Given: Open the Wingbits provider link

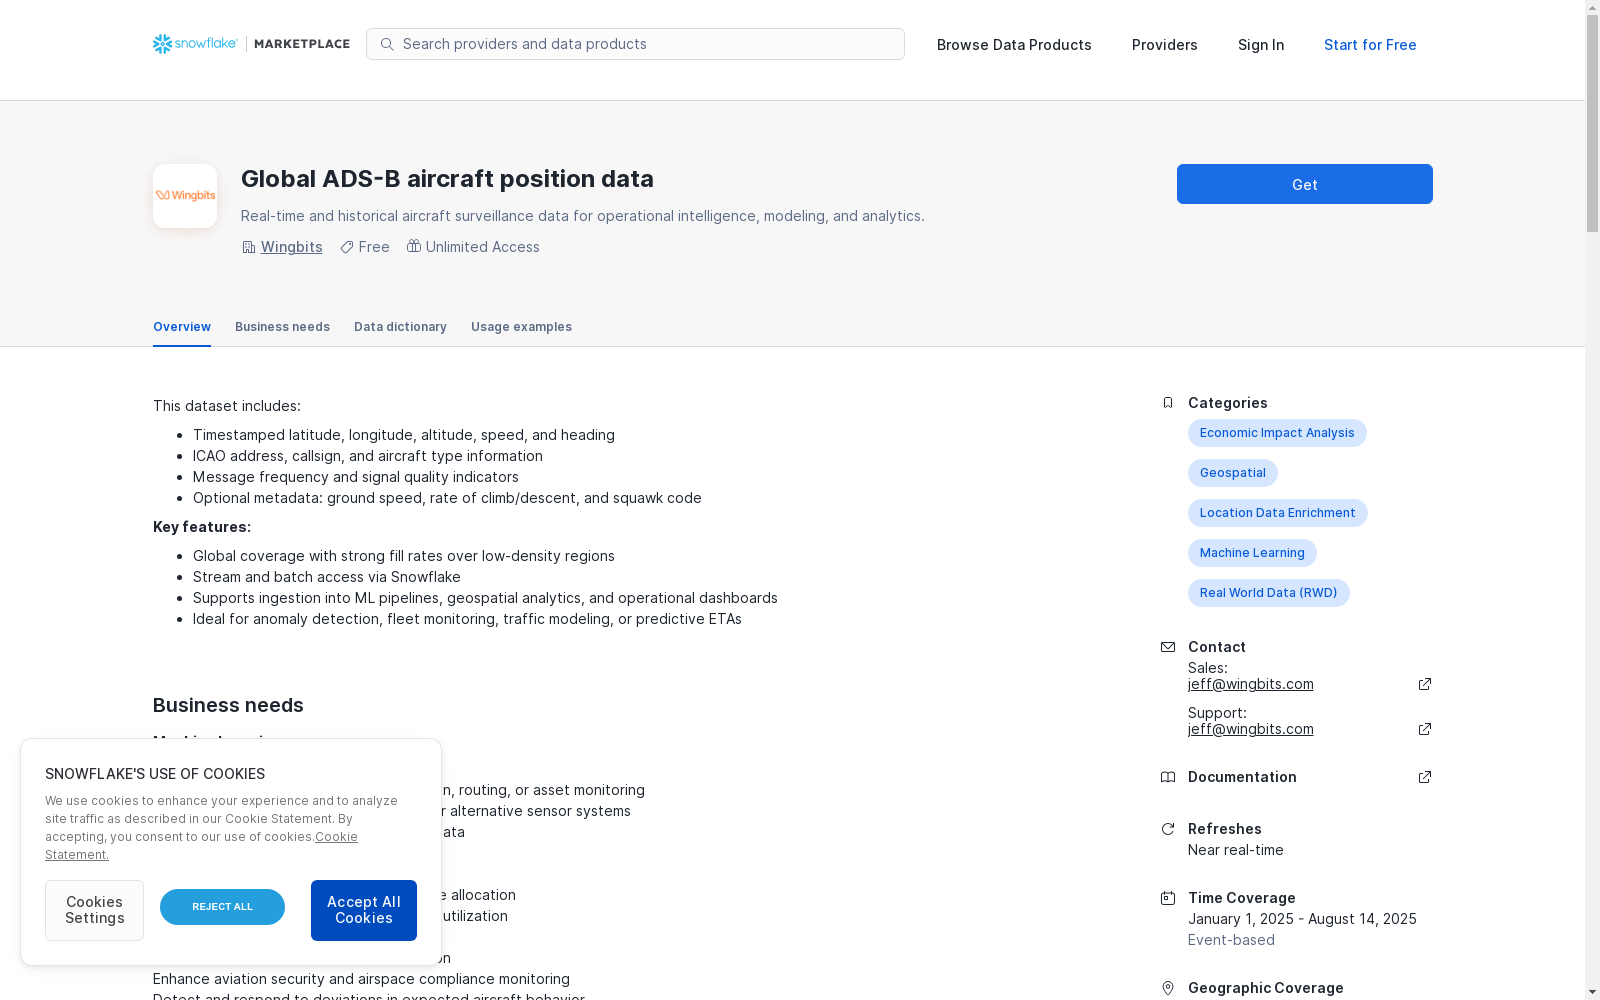Looking at the screenshot, I should click(x=291, y=247).
